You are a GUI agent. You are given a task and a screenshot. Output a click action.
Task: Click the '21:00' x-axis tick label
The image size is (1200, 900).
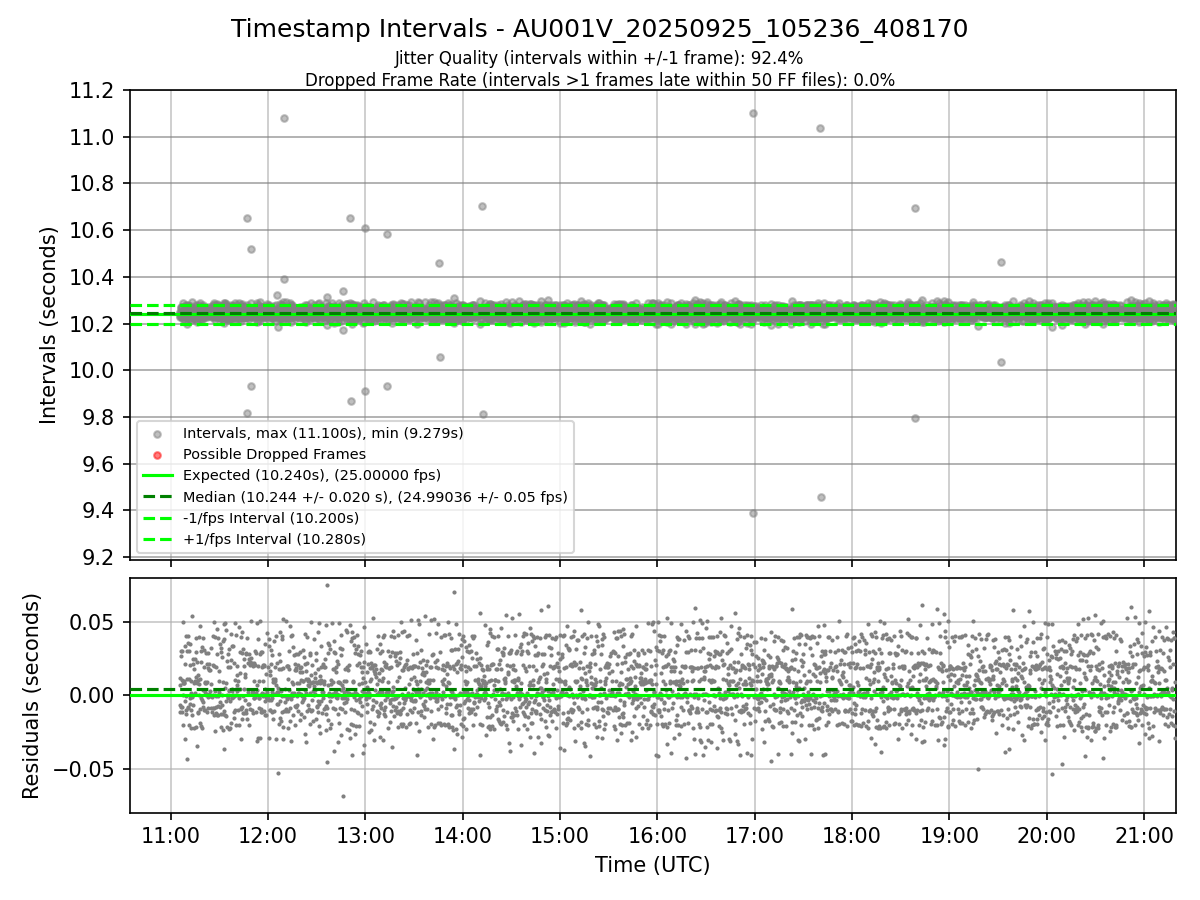(1143, 834)
